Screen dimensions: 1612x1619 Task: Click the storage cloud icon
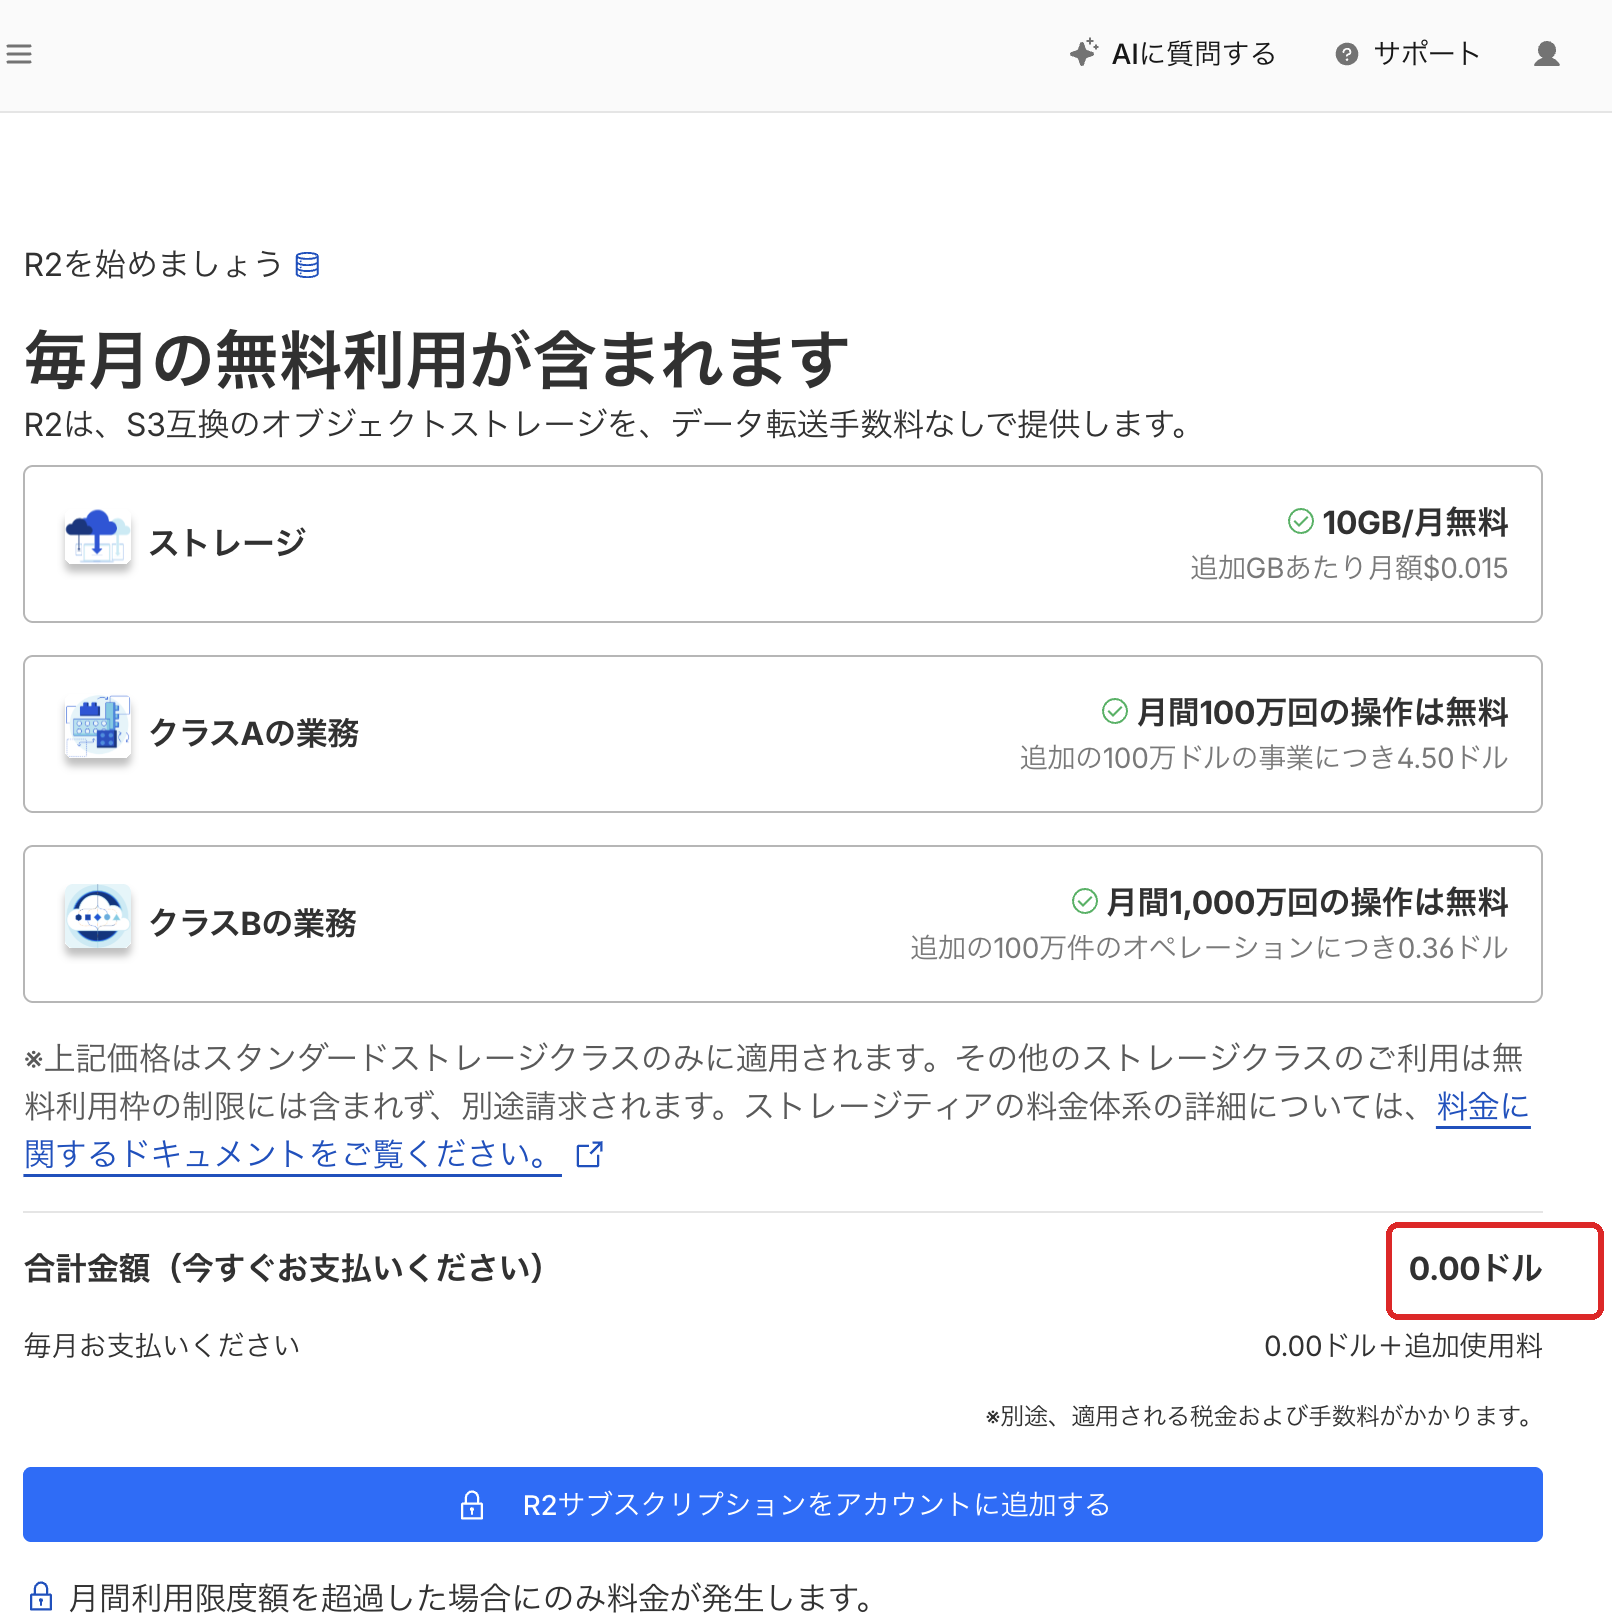pyautogui.click(x=97, y=540)
